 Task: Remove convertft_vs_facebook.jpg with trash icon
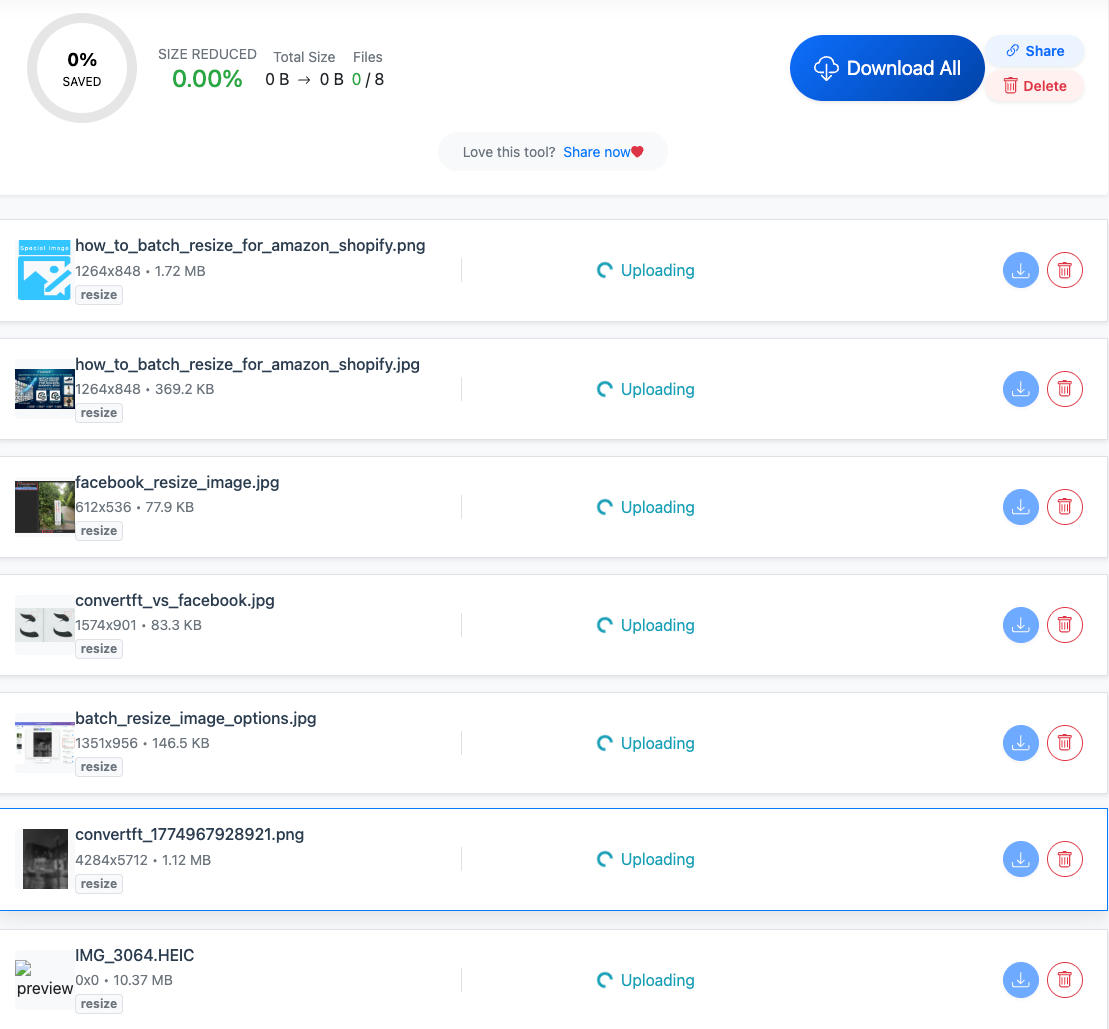(x=1064, y=625)
